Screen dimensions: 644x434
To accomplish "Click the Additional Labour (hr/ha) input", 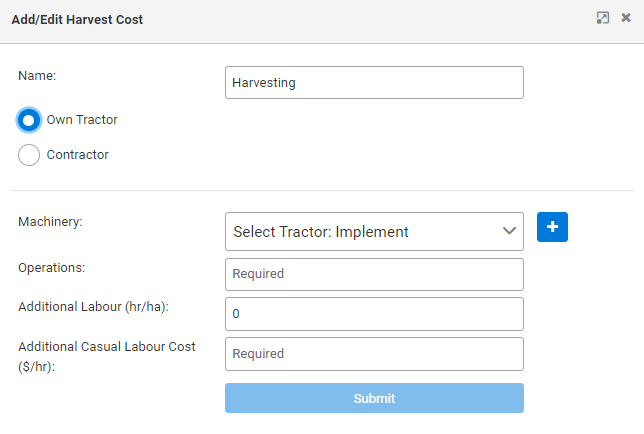I will click(x=374, y=314).
